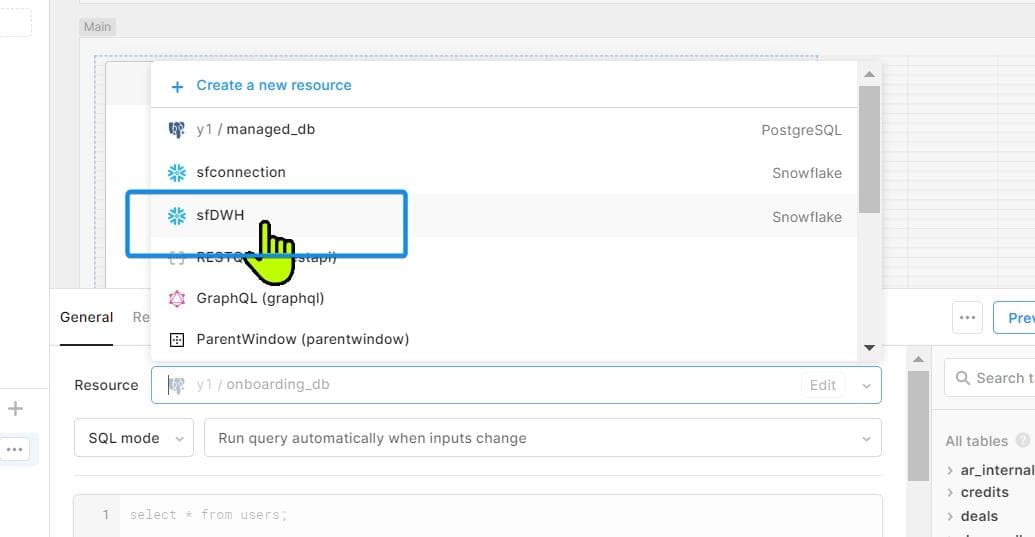Image resolution: width=1035 pixels, height=537 pixels.
Task: Click the ParentWindow resource icon
Action: coord(177,340)
